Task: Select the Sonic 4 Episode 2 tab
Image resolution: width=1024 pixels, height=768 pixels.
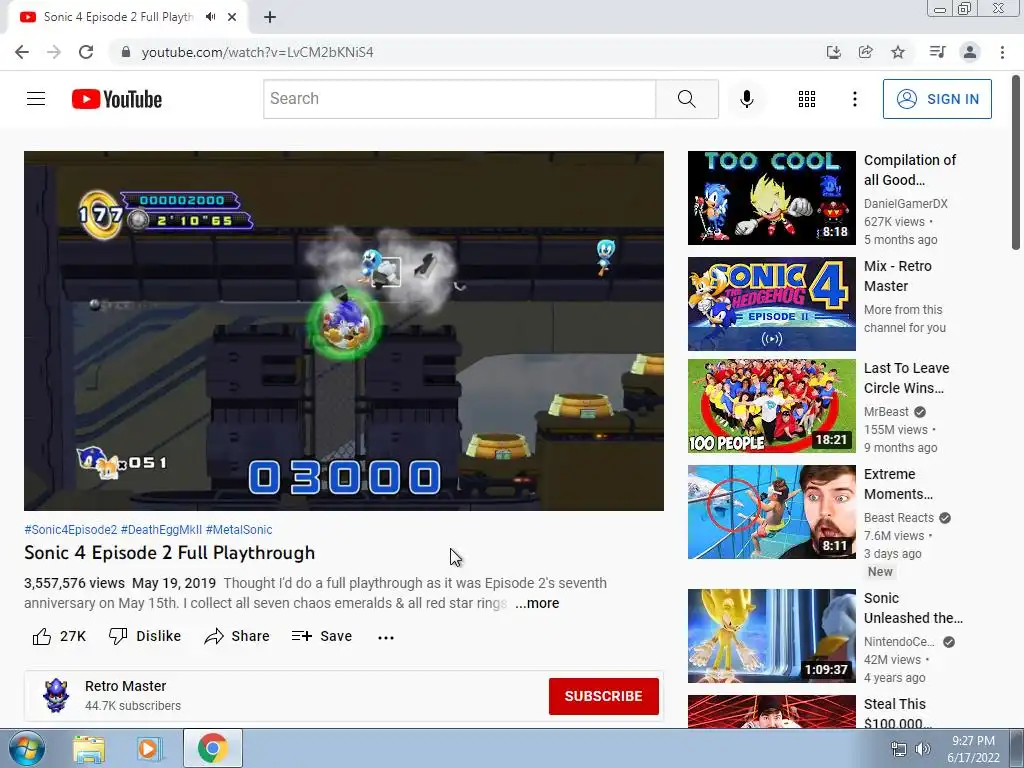Action: (x=118, y=17)
